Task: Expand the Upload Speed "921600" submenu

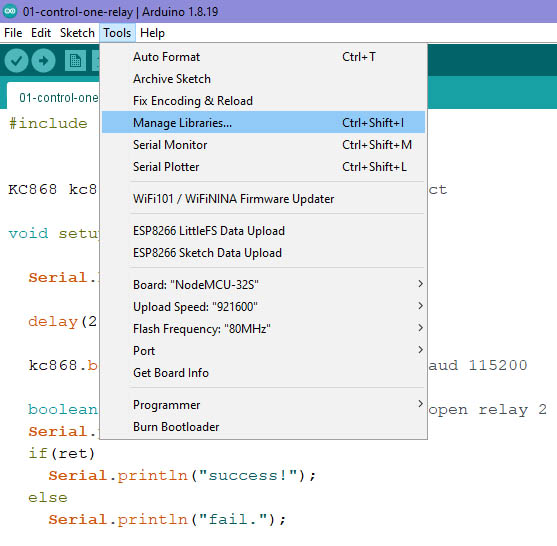Action: (263, 307)
